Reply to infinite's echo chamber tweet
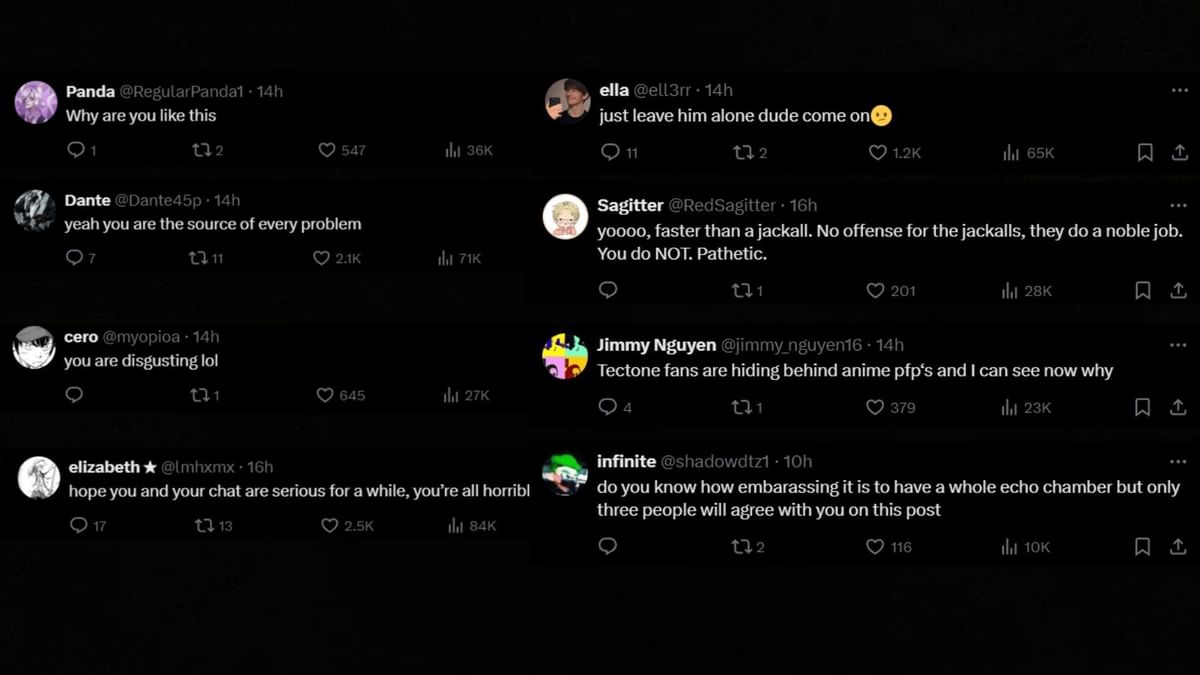The image size is (1200, 675). tap(607, 546)
